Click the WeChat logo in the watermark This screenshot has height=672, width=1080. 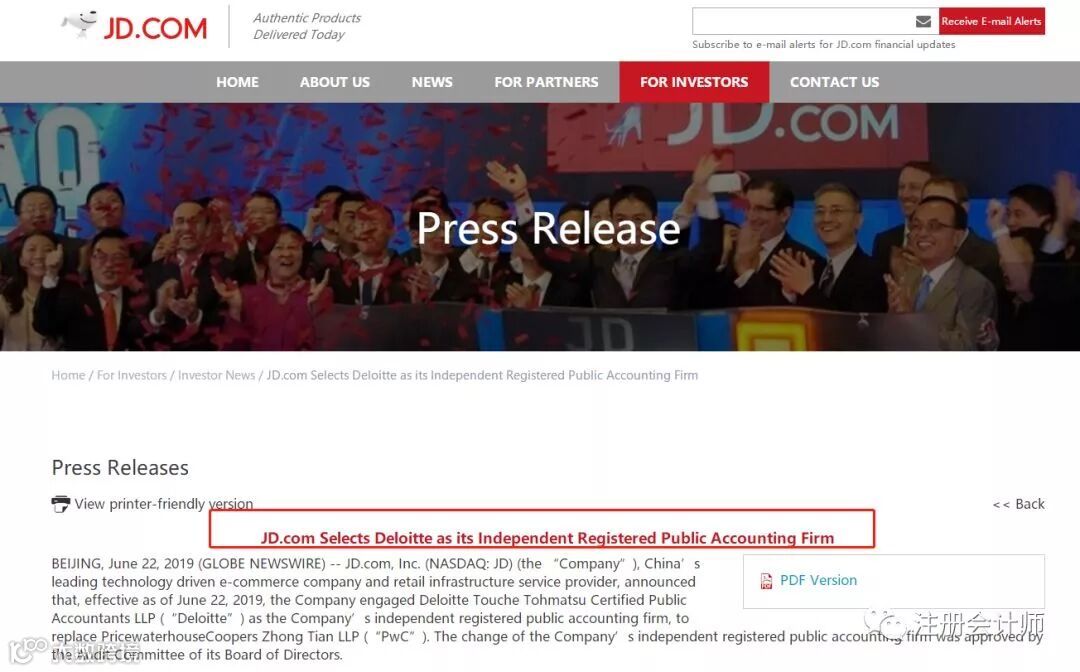[x=887, y=624]
